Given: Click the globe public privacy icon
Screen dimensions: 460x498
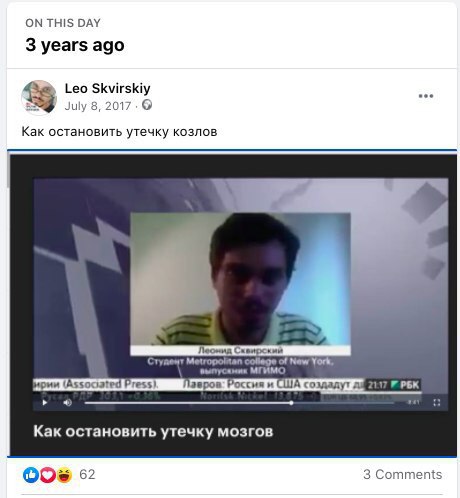Looking at the screenshot, I should (x=147, y=105).
